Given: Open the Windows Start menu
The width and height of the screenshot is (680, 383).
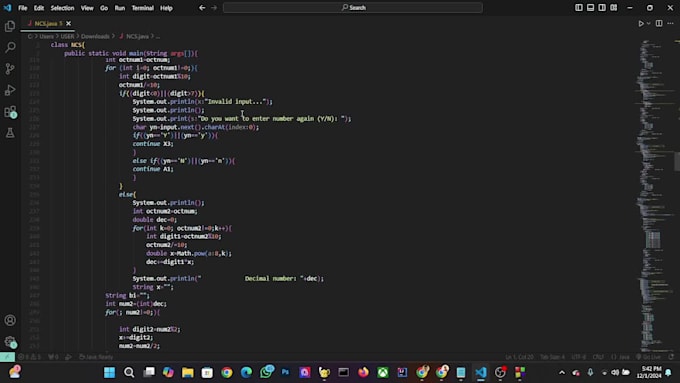Looking at the screenshot, I should pyautogui.click(x=109, y=372).
